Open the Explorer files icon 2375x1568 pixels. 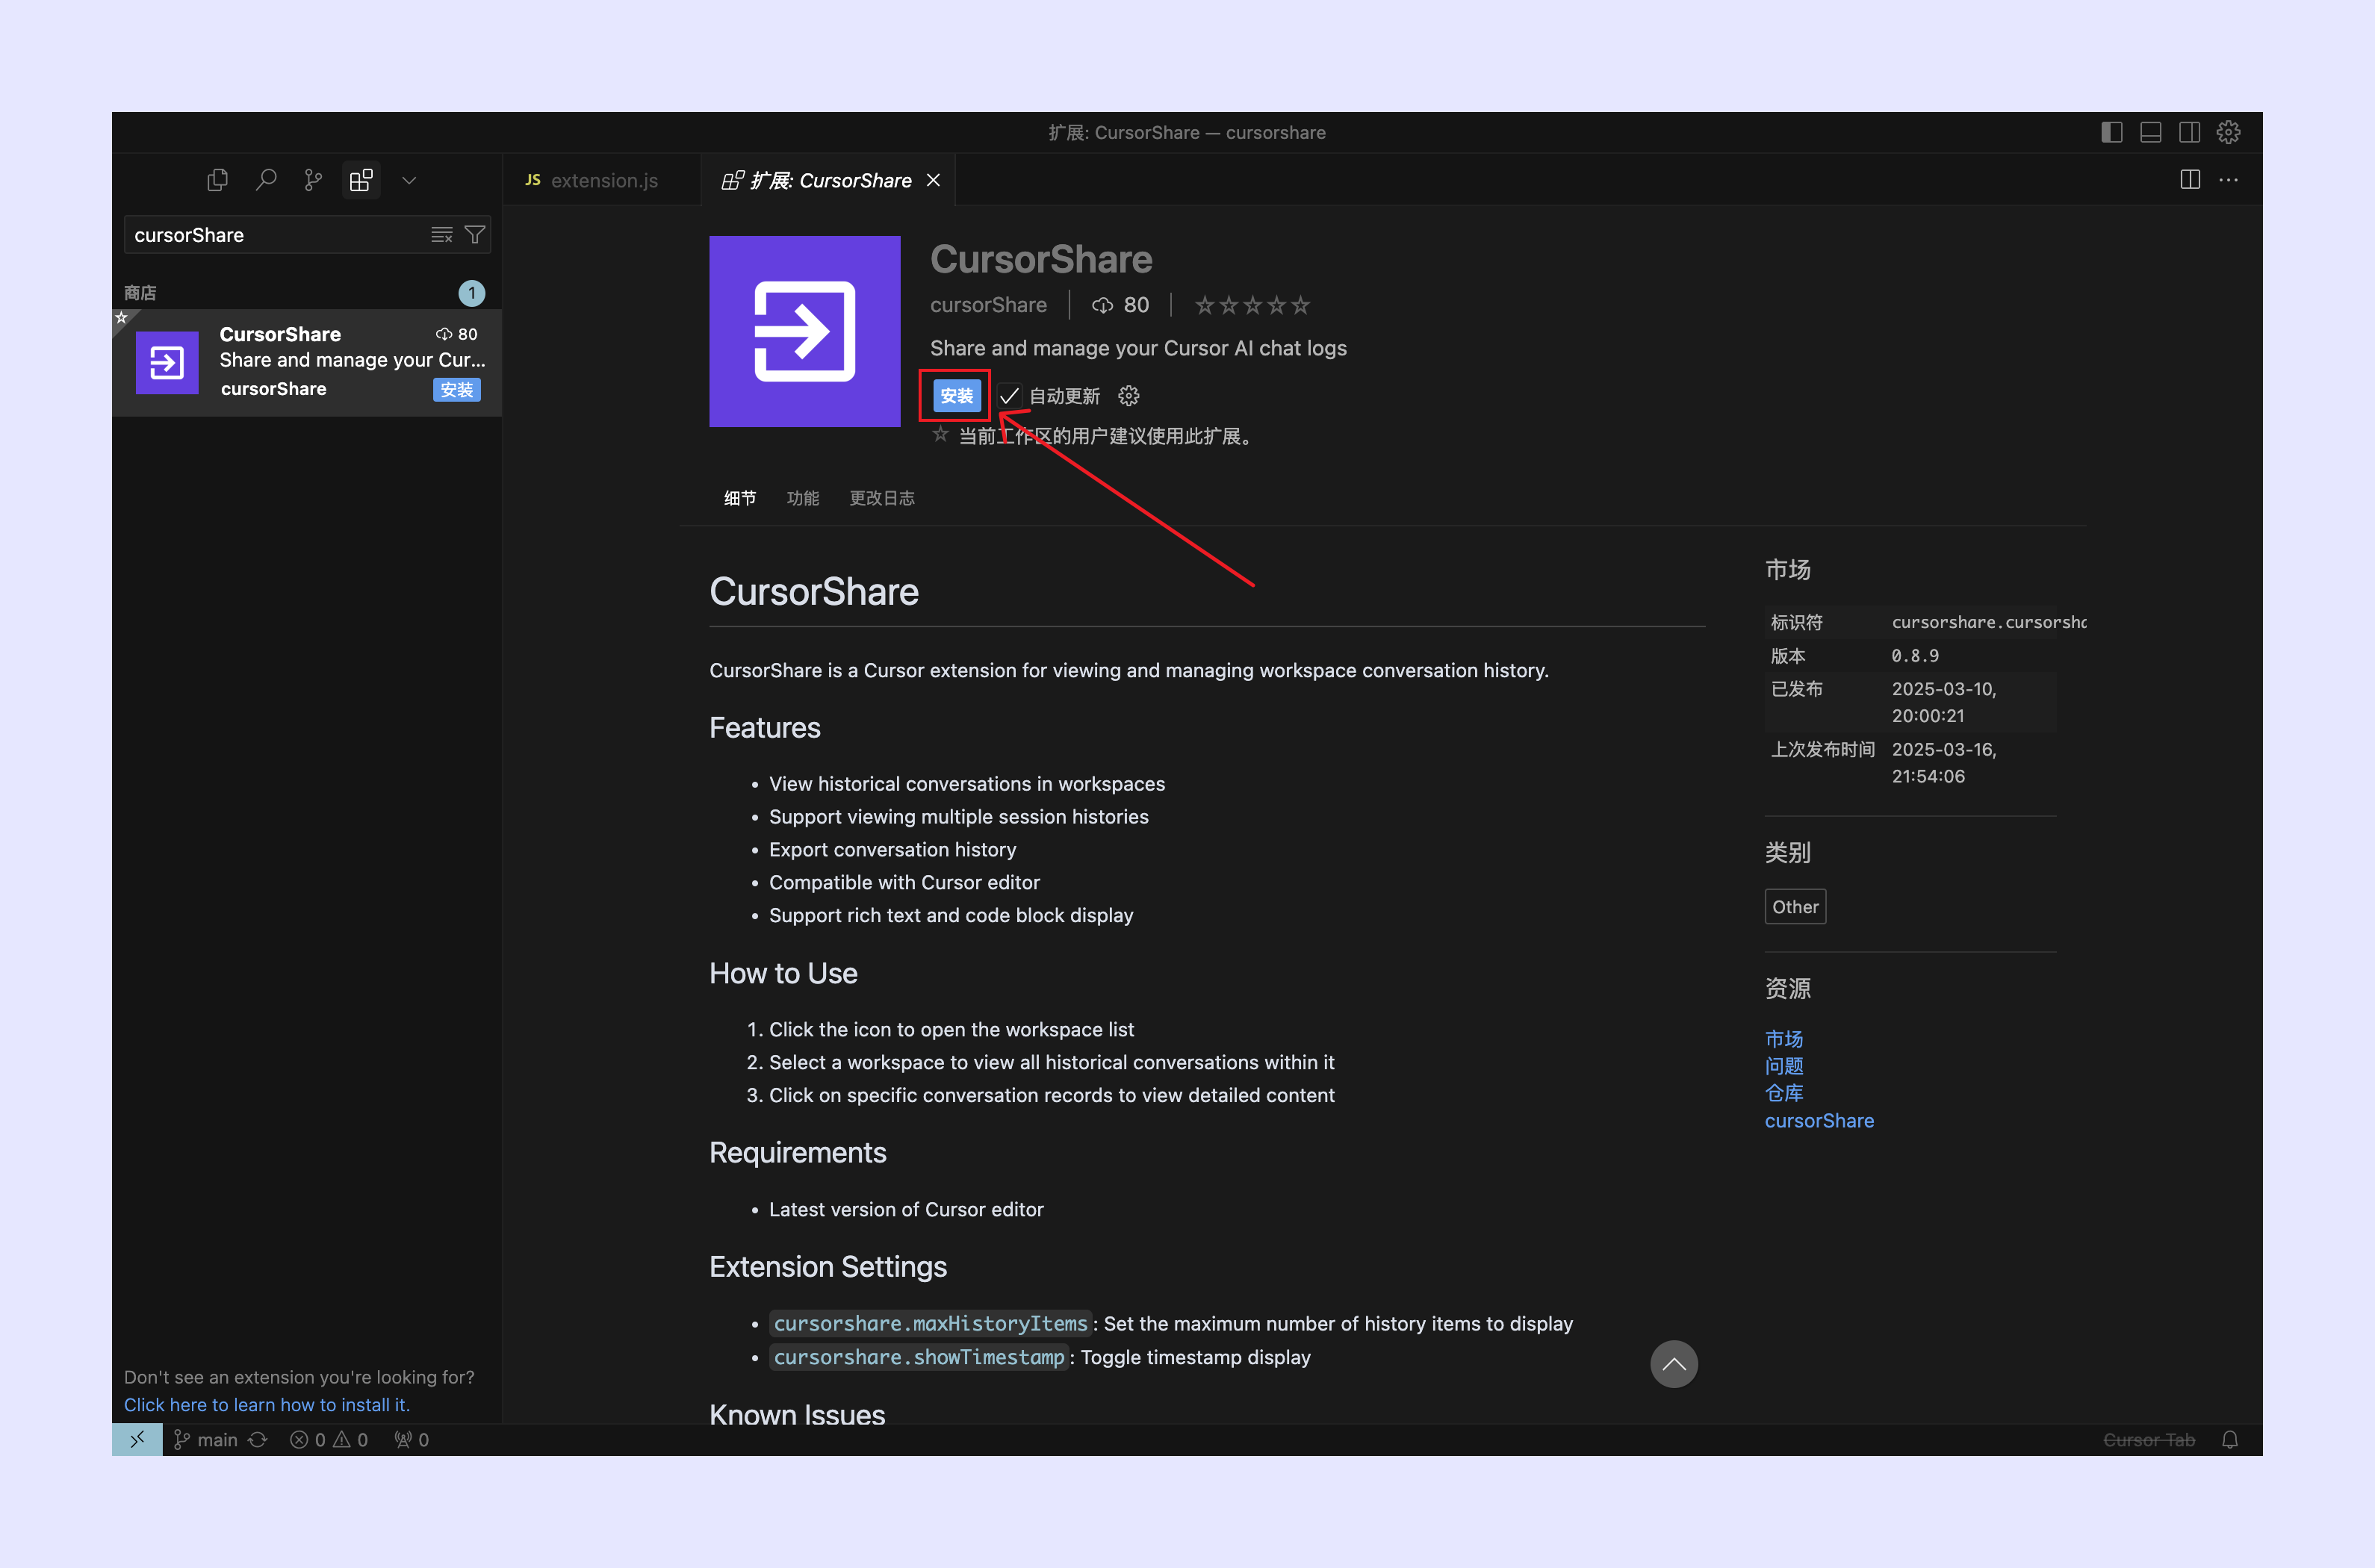[217, 180]
